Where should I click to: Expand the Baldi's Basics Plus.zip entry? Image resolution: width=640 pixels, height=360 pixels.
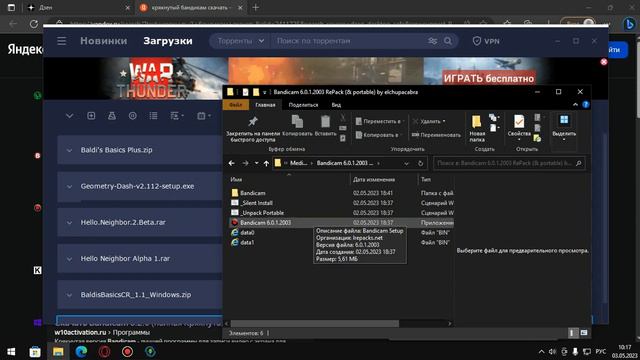click(x=69, y=150)
